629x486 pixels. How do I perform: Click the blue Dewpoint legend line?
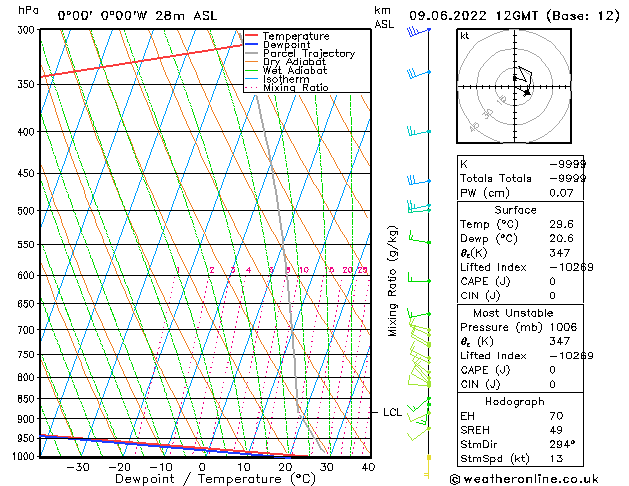tap(251, 45)
